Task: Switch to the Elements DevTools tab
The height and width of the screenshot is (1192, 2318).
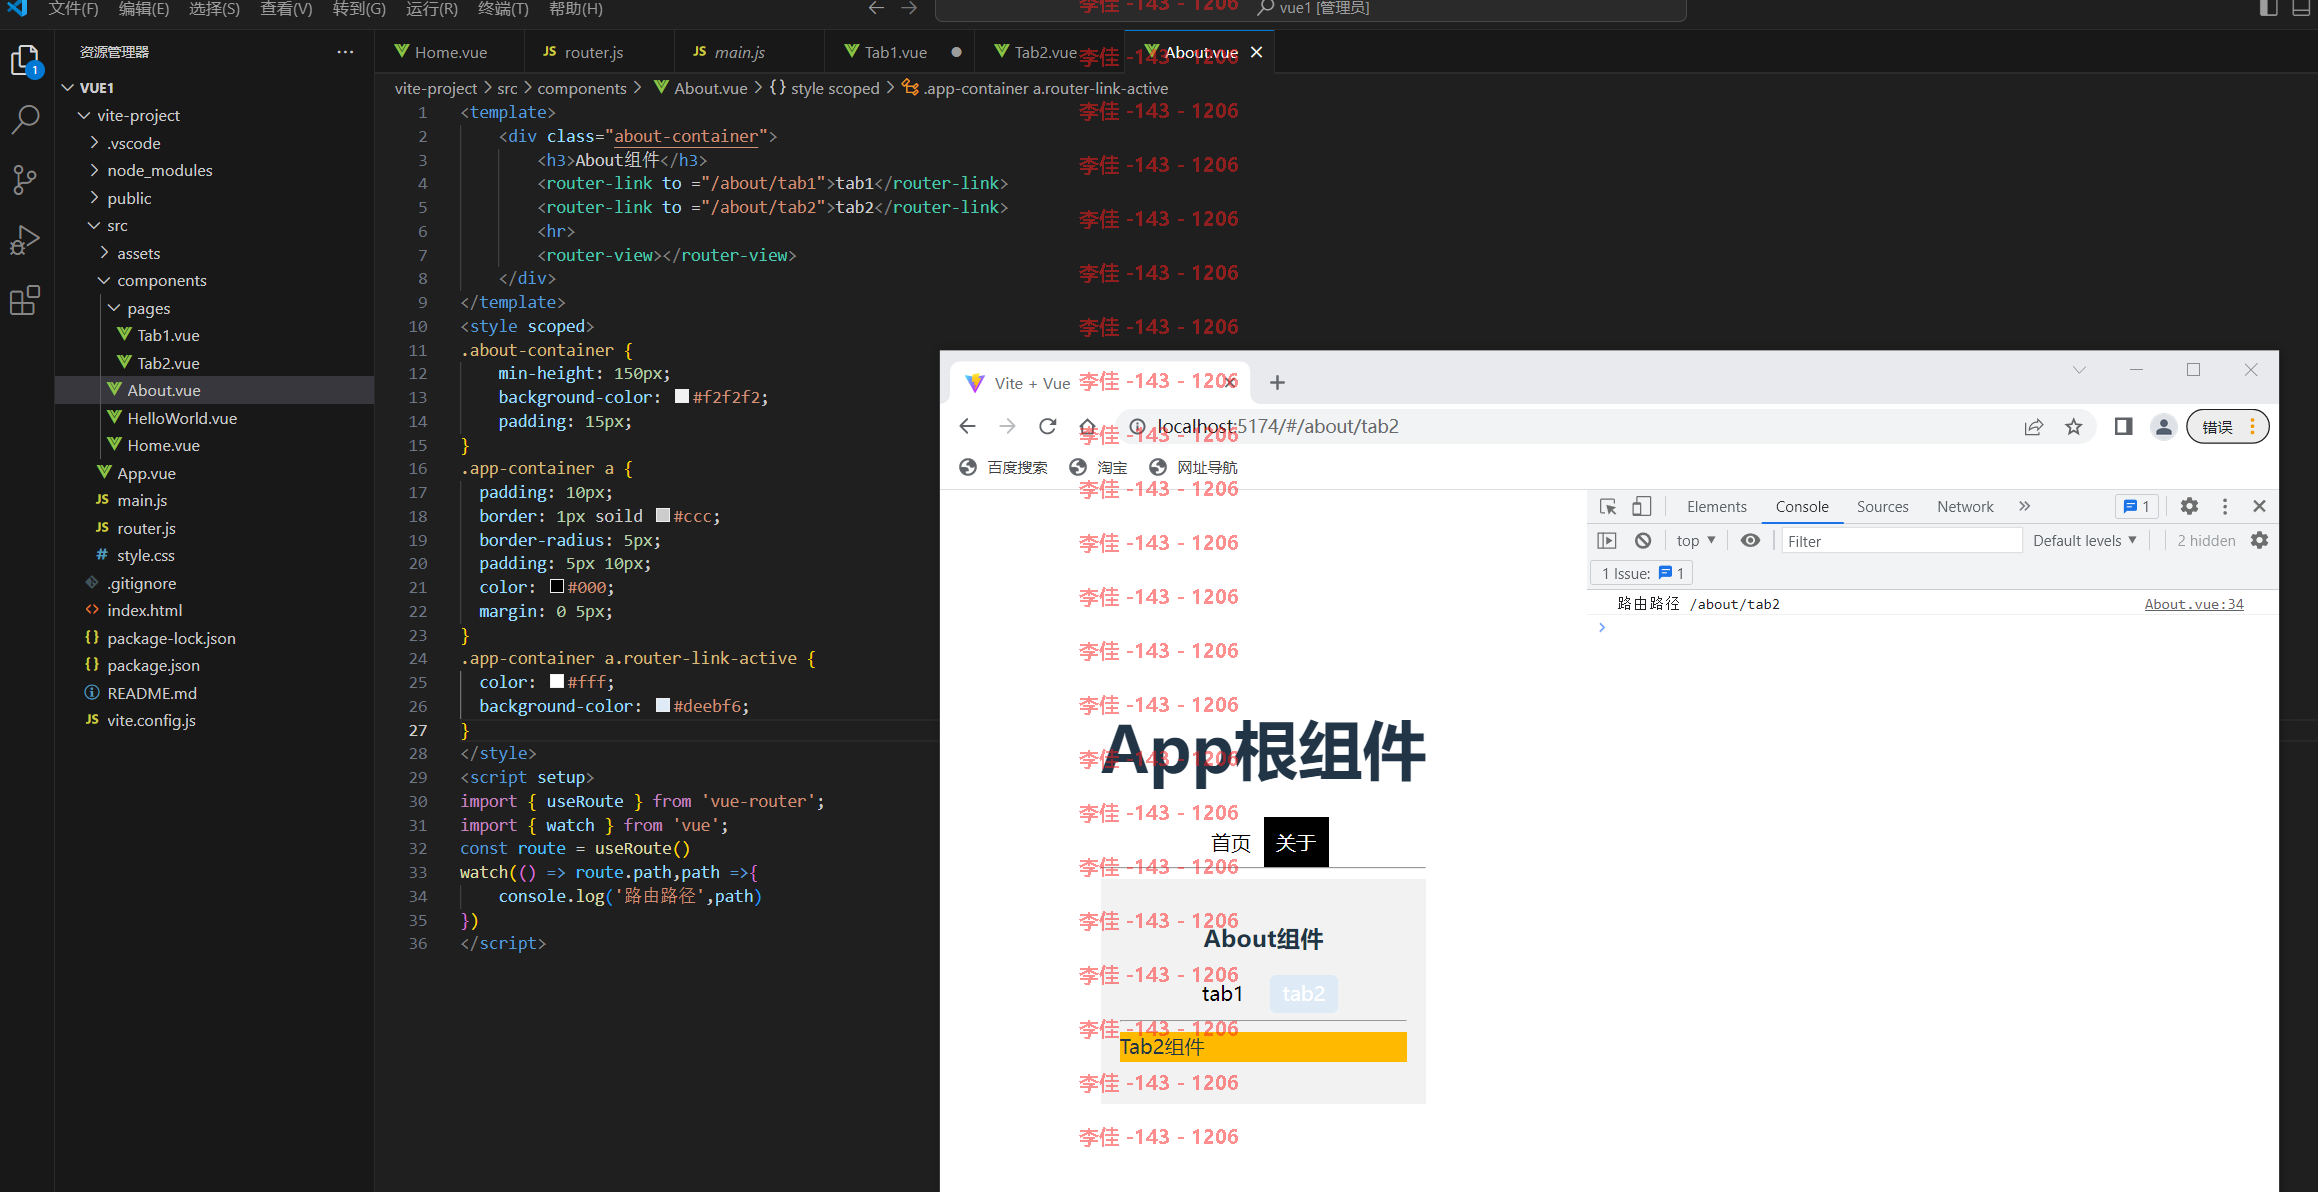Action: 1716,507
